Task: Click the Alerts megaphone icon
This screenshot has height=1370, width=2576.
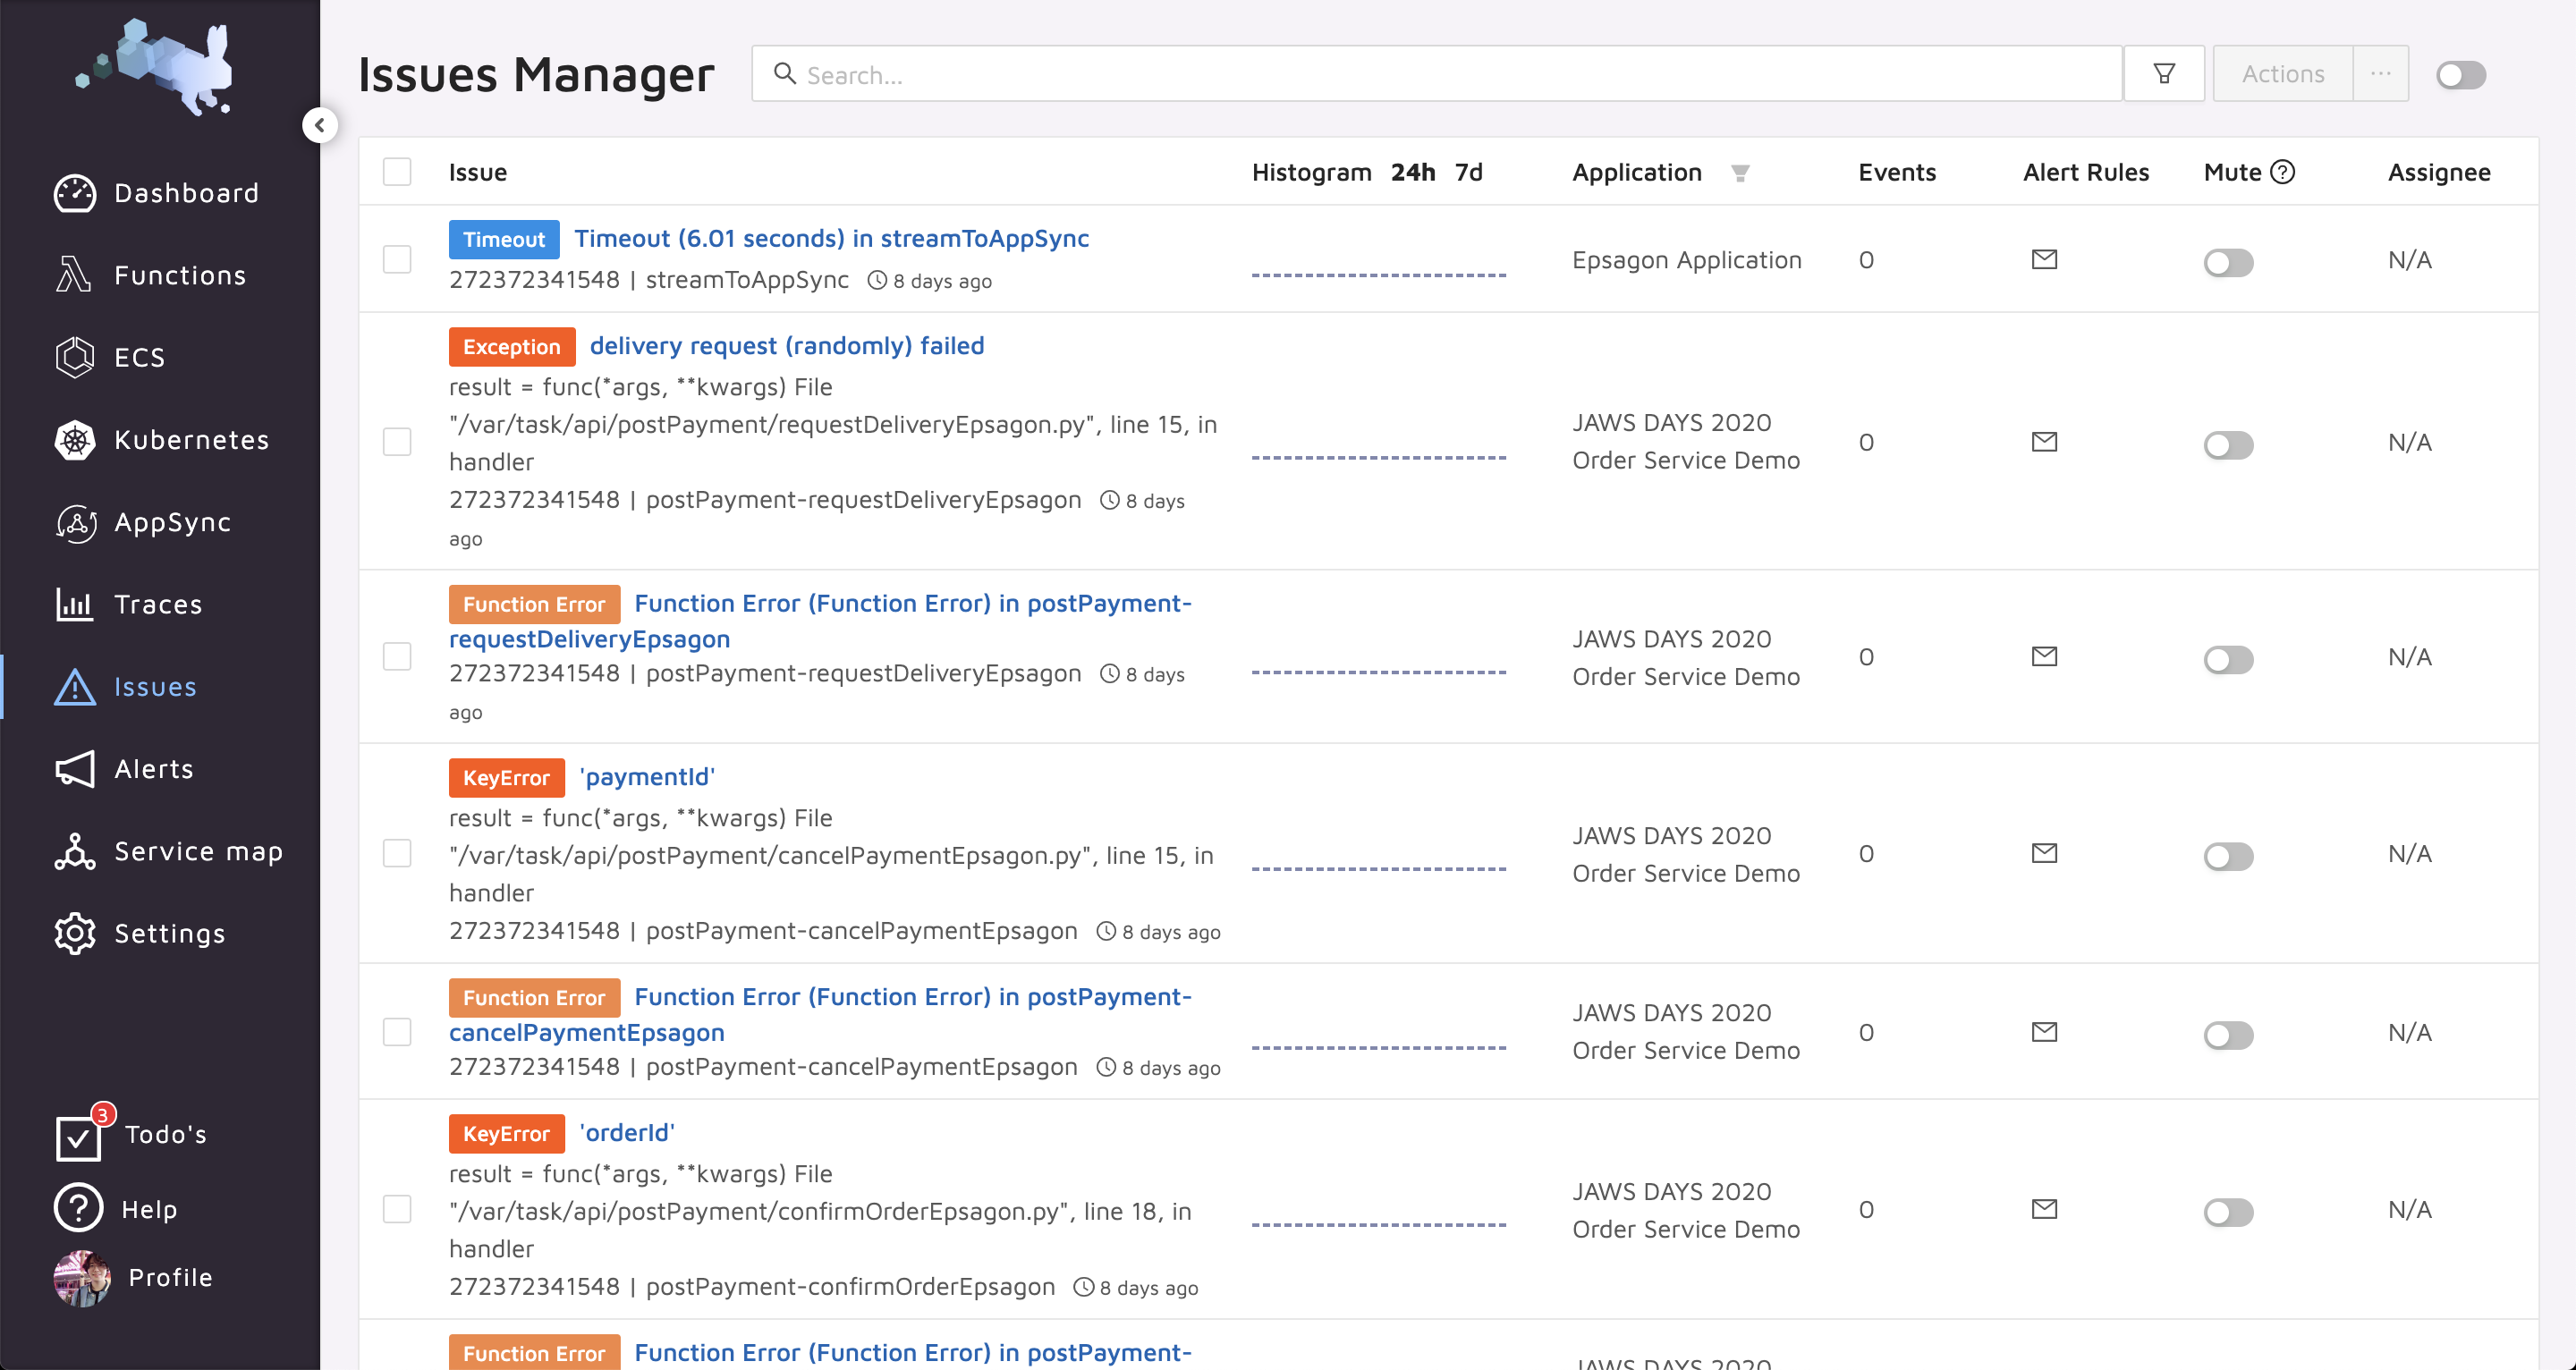Action: point(75,769)
